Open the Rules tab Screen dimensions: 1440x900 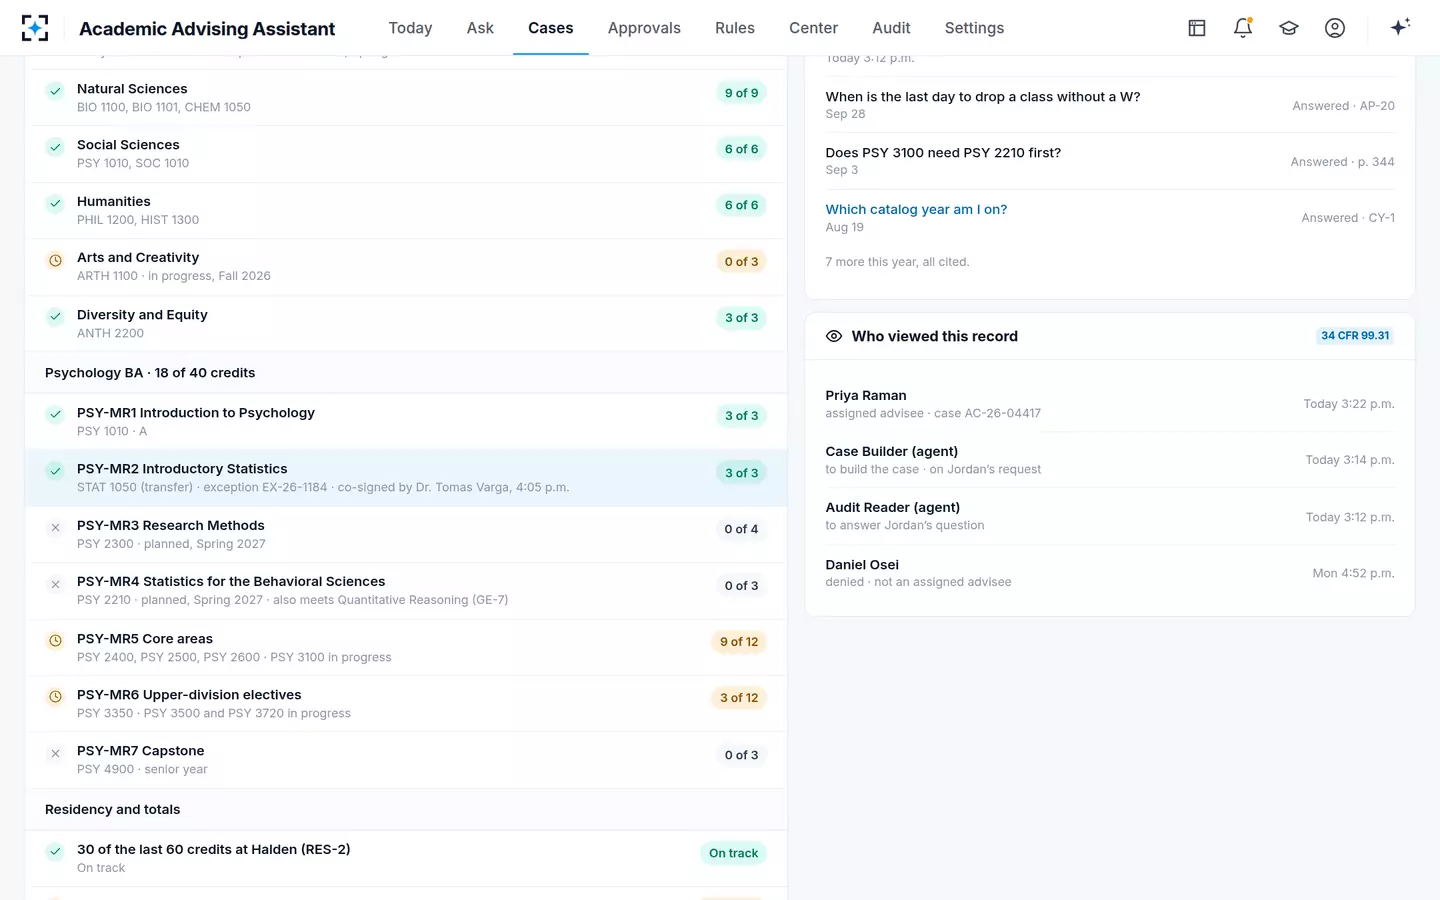pyautogui.click(x=735, y=28)
